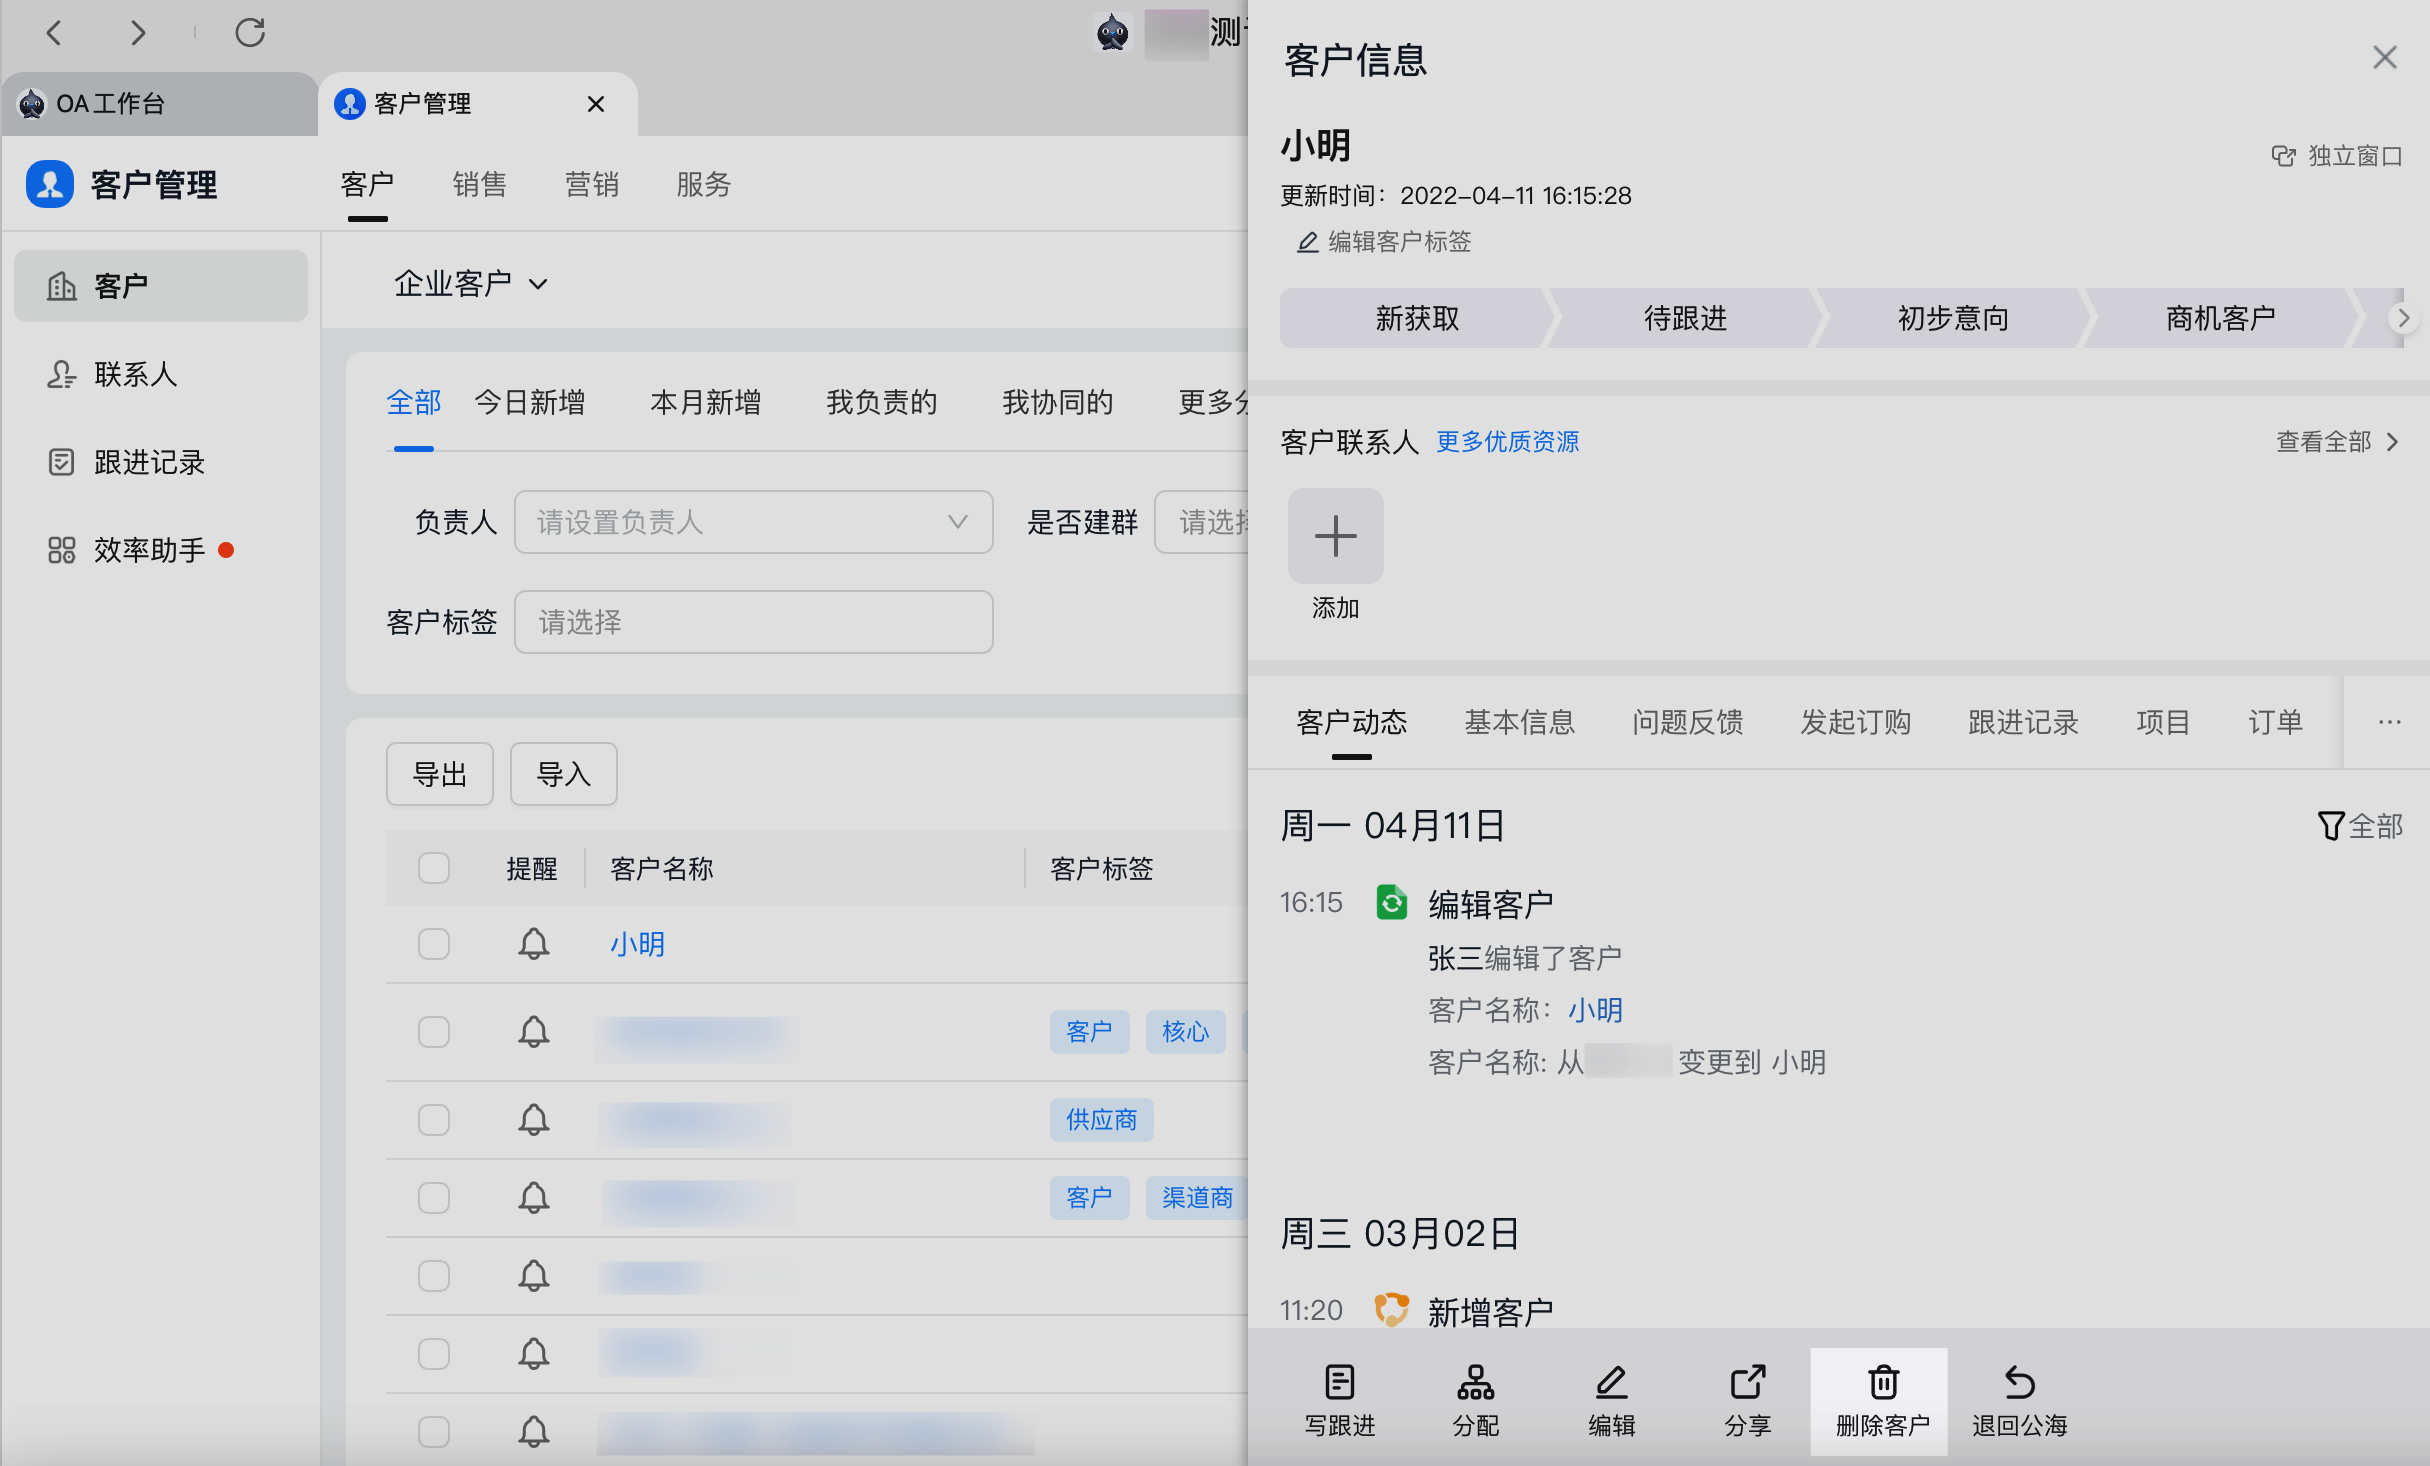2430x1466 pixels.
Task: Switch to the 基本信息 tab
Action: [1519, 722]
